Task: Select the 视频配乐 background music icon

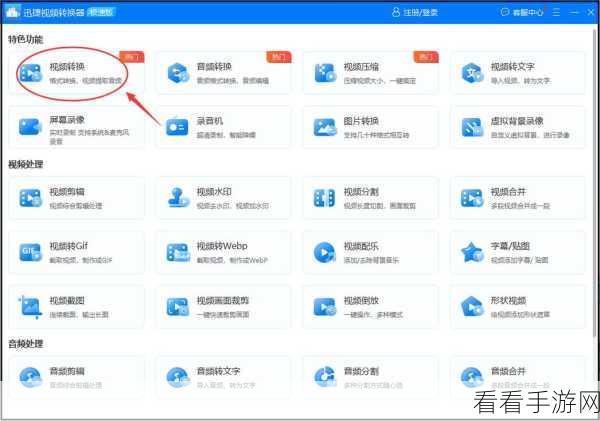Action: pyautogui.click(x=324, y=252)
